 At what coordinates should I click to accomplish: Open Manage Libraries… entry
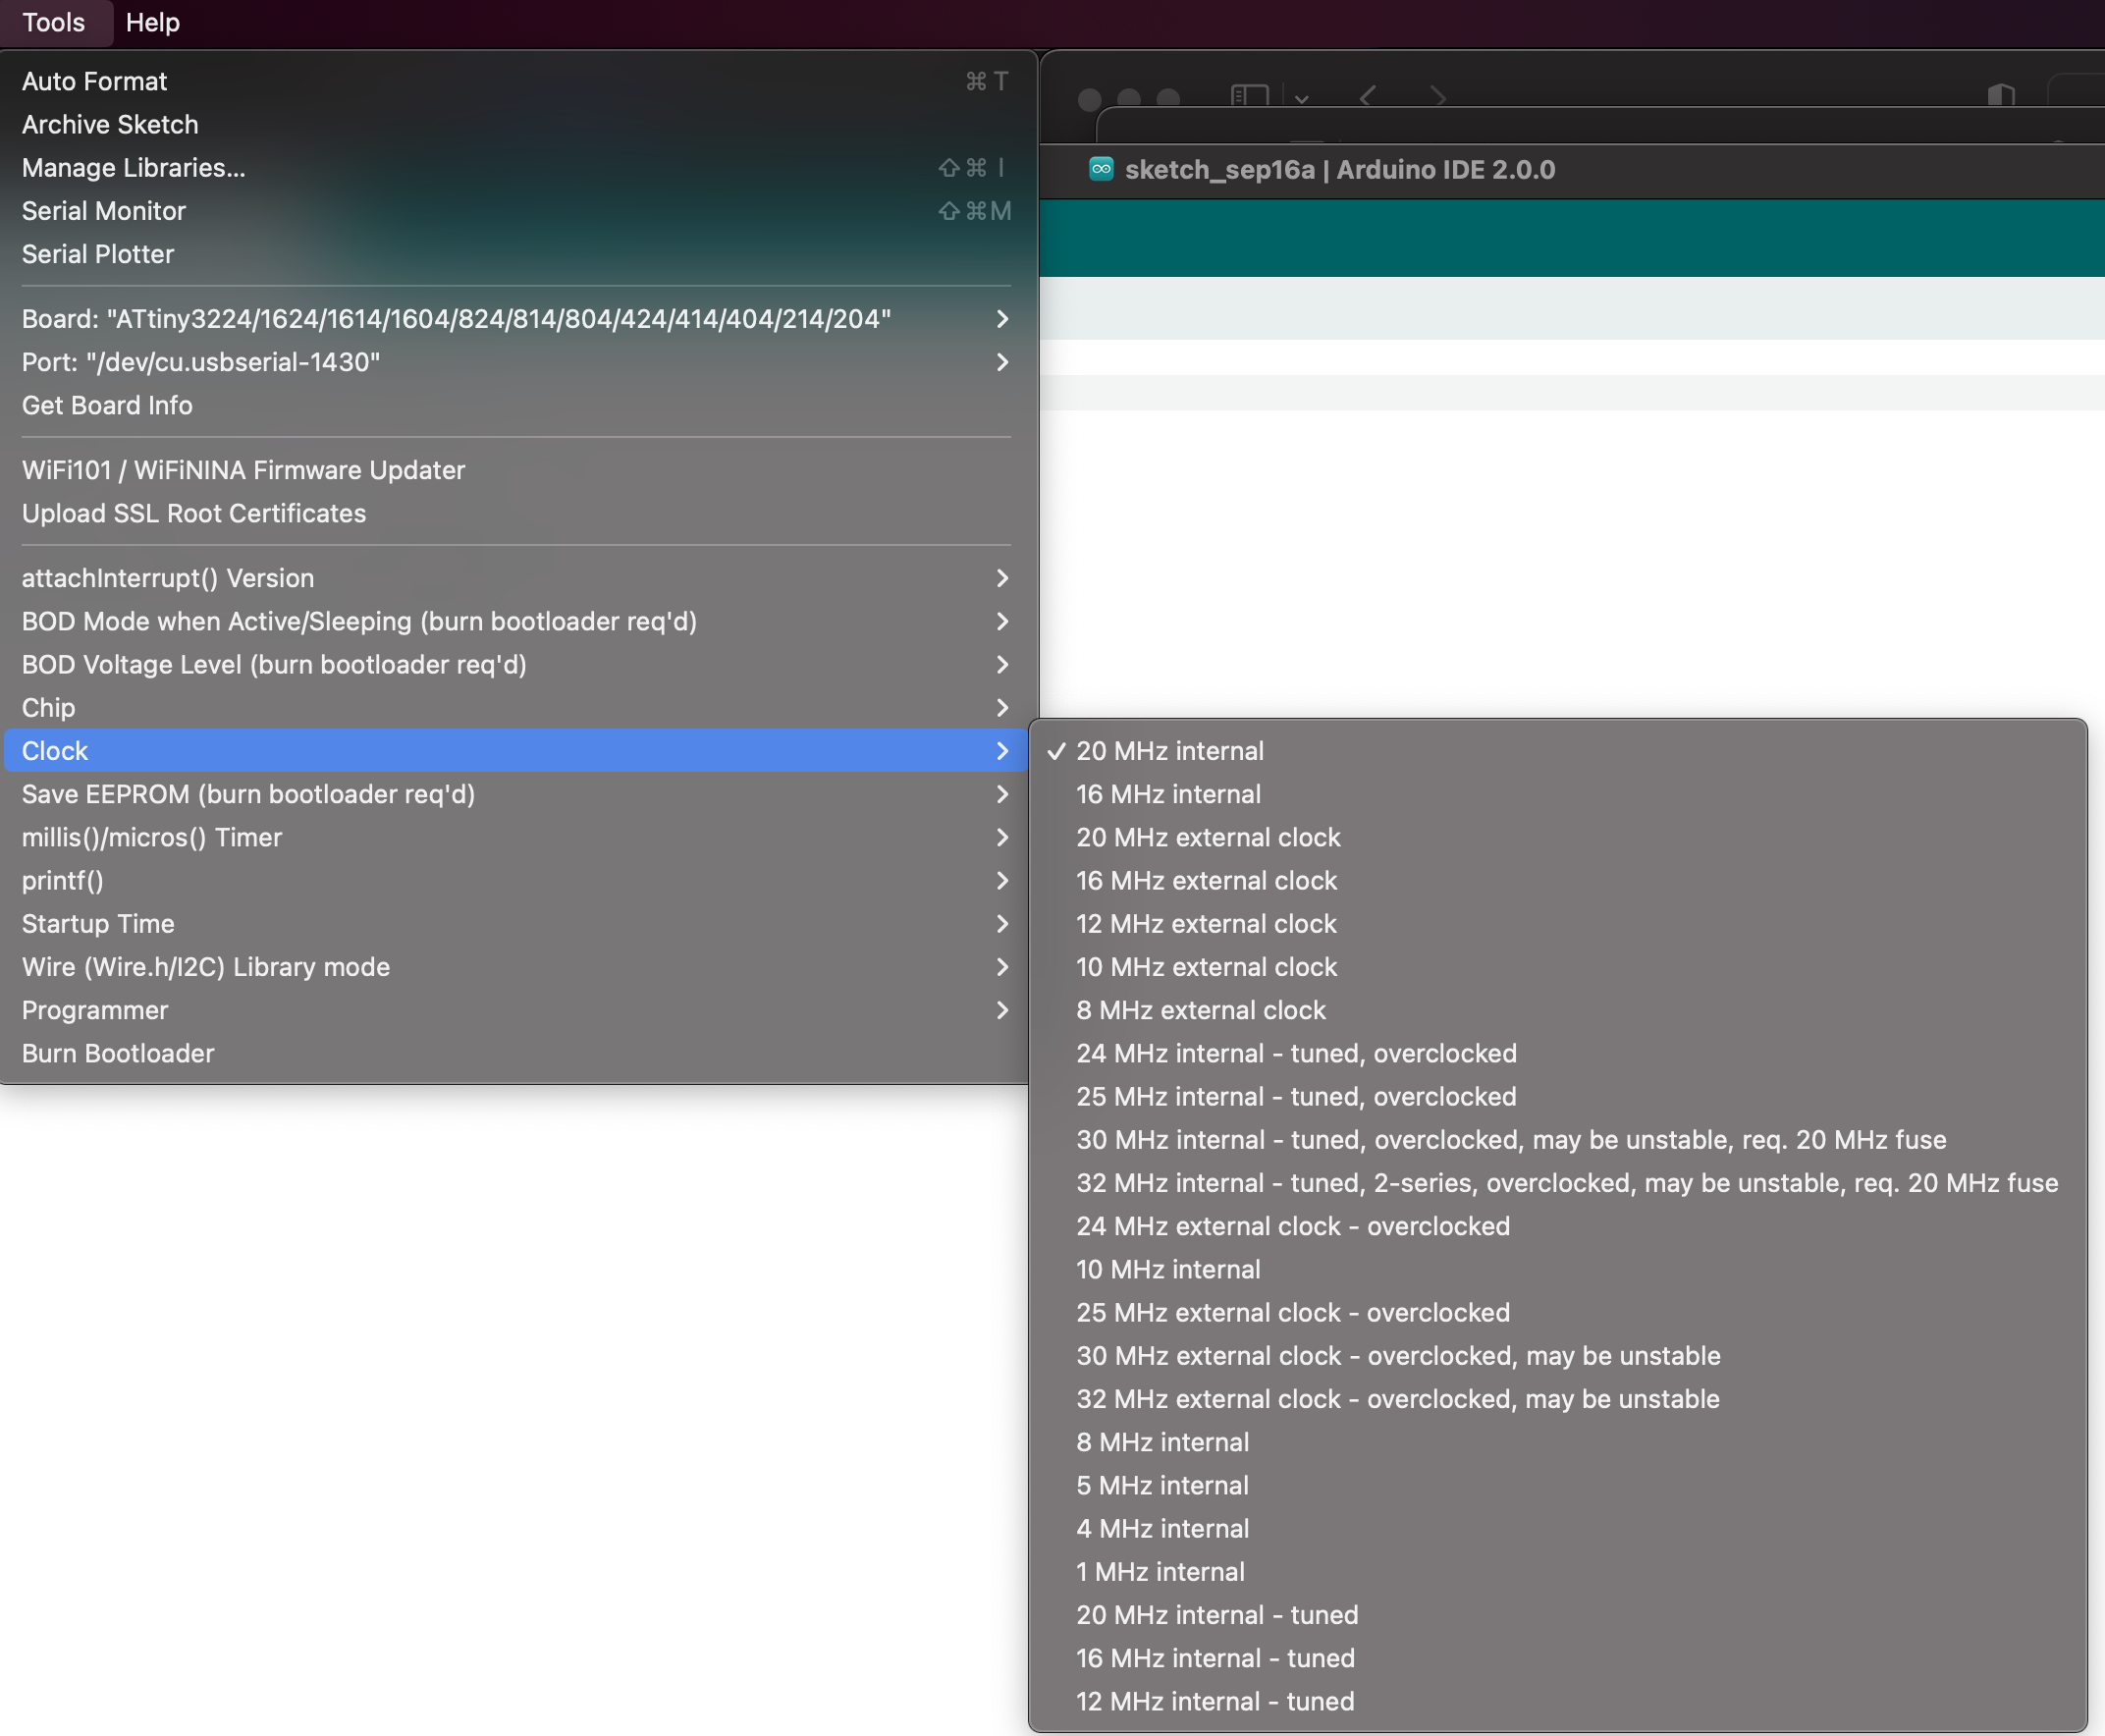click(516, 167)
